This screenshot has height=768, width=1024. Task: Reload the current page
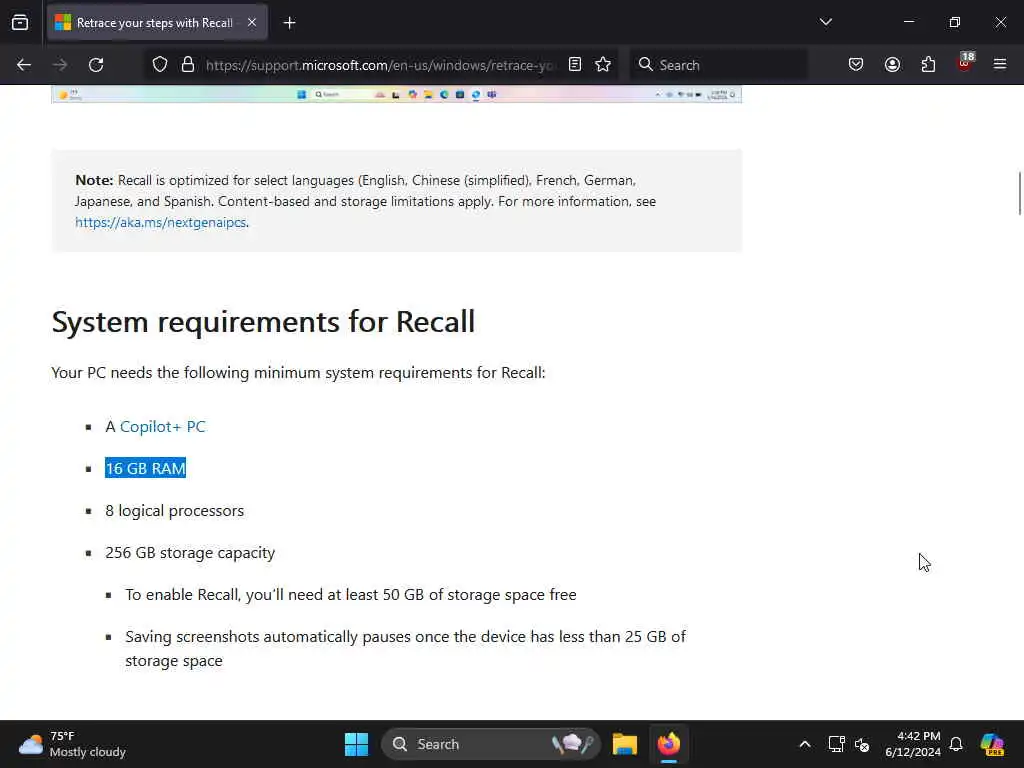pos(96,65)
